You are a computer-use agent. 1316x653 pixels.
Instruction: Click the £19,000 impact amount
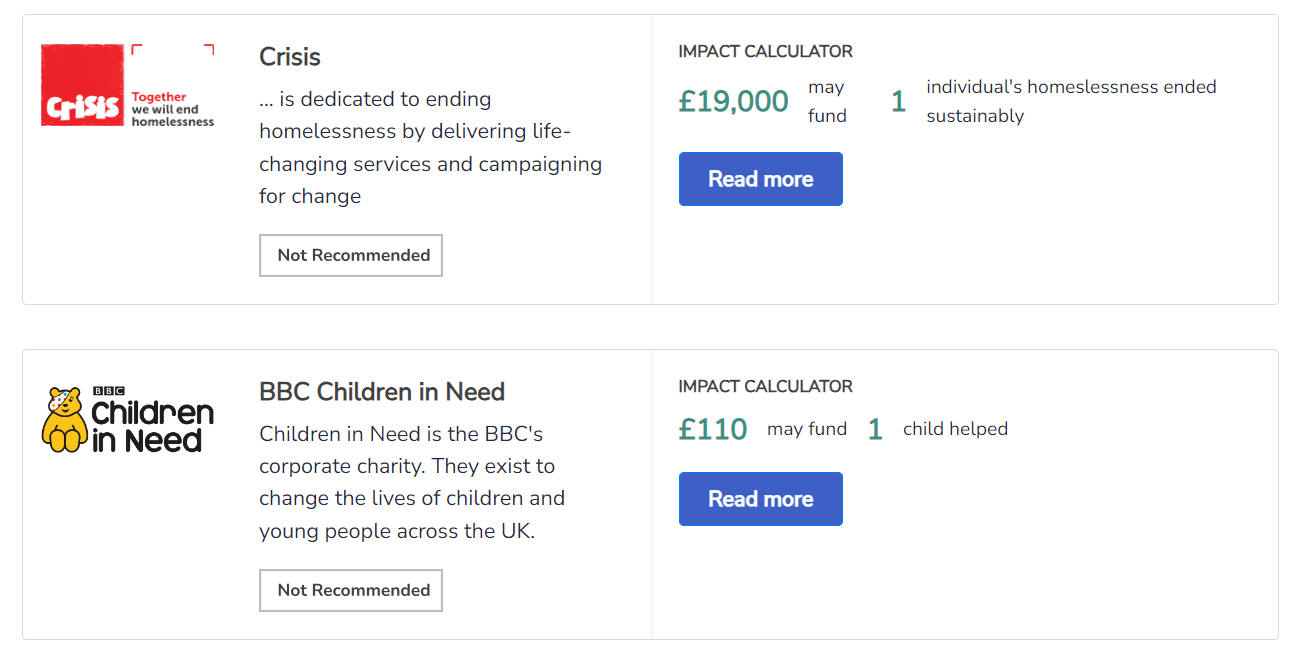pyautogui.click(x=733, y=102)
